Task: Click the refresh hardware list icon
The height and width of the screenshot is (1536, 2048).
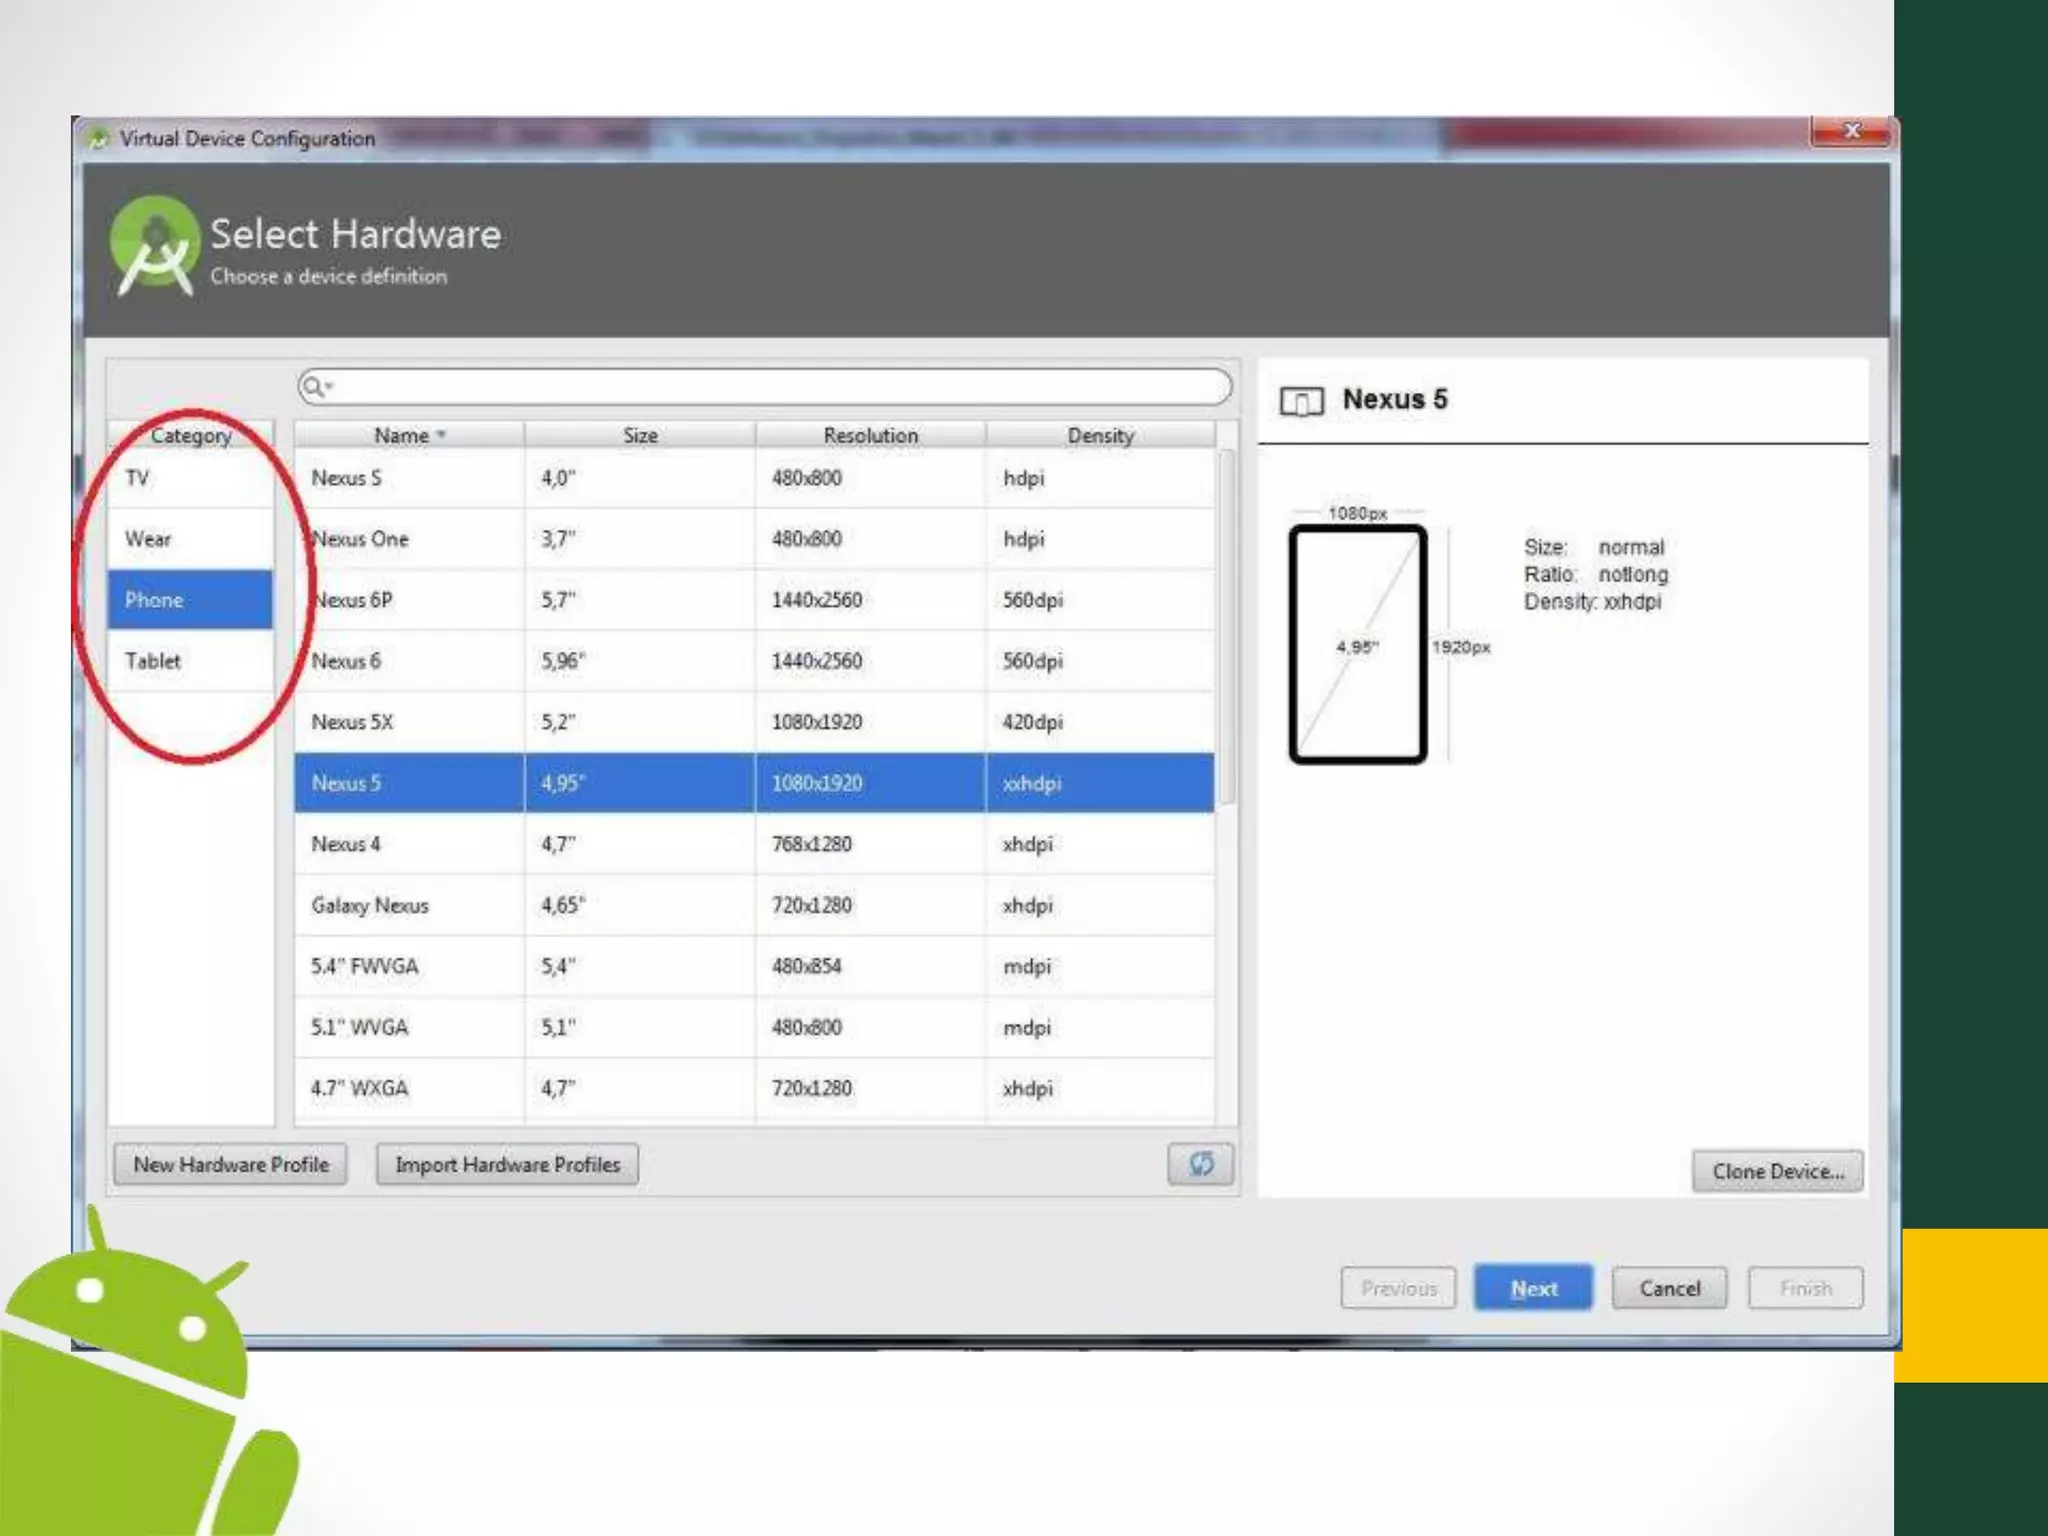Action: 1200,1164
